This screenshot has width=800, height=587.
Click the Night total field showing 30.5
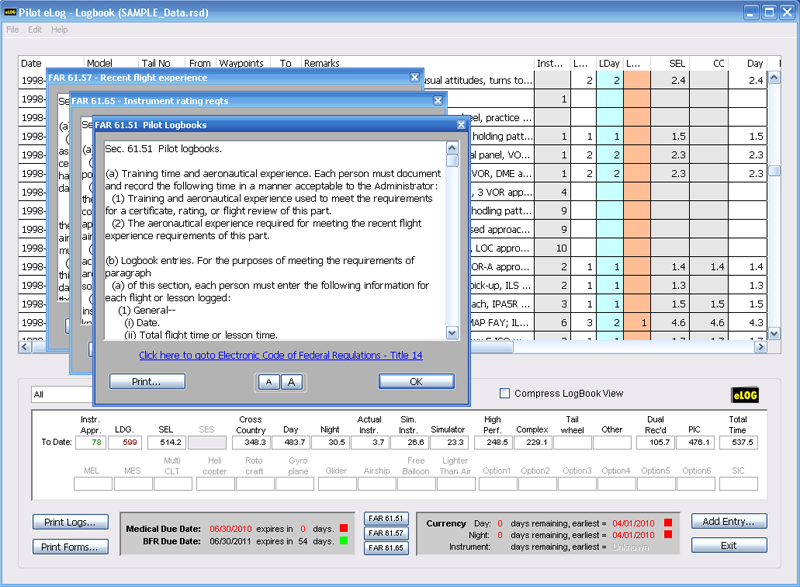click(331, 442)
